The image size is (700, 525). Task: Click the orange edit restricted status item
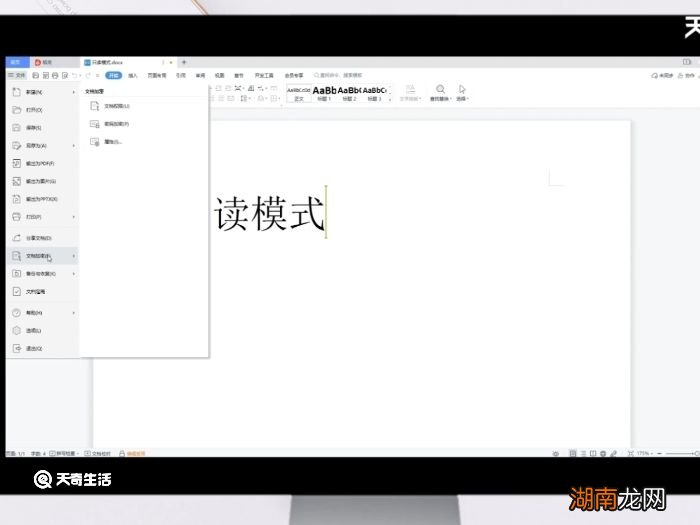click(x=132, y=454)
